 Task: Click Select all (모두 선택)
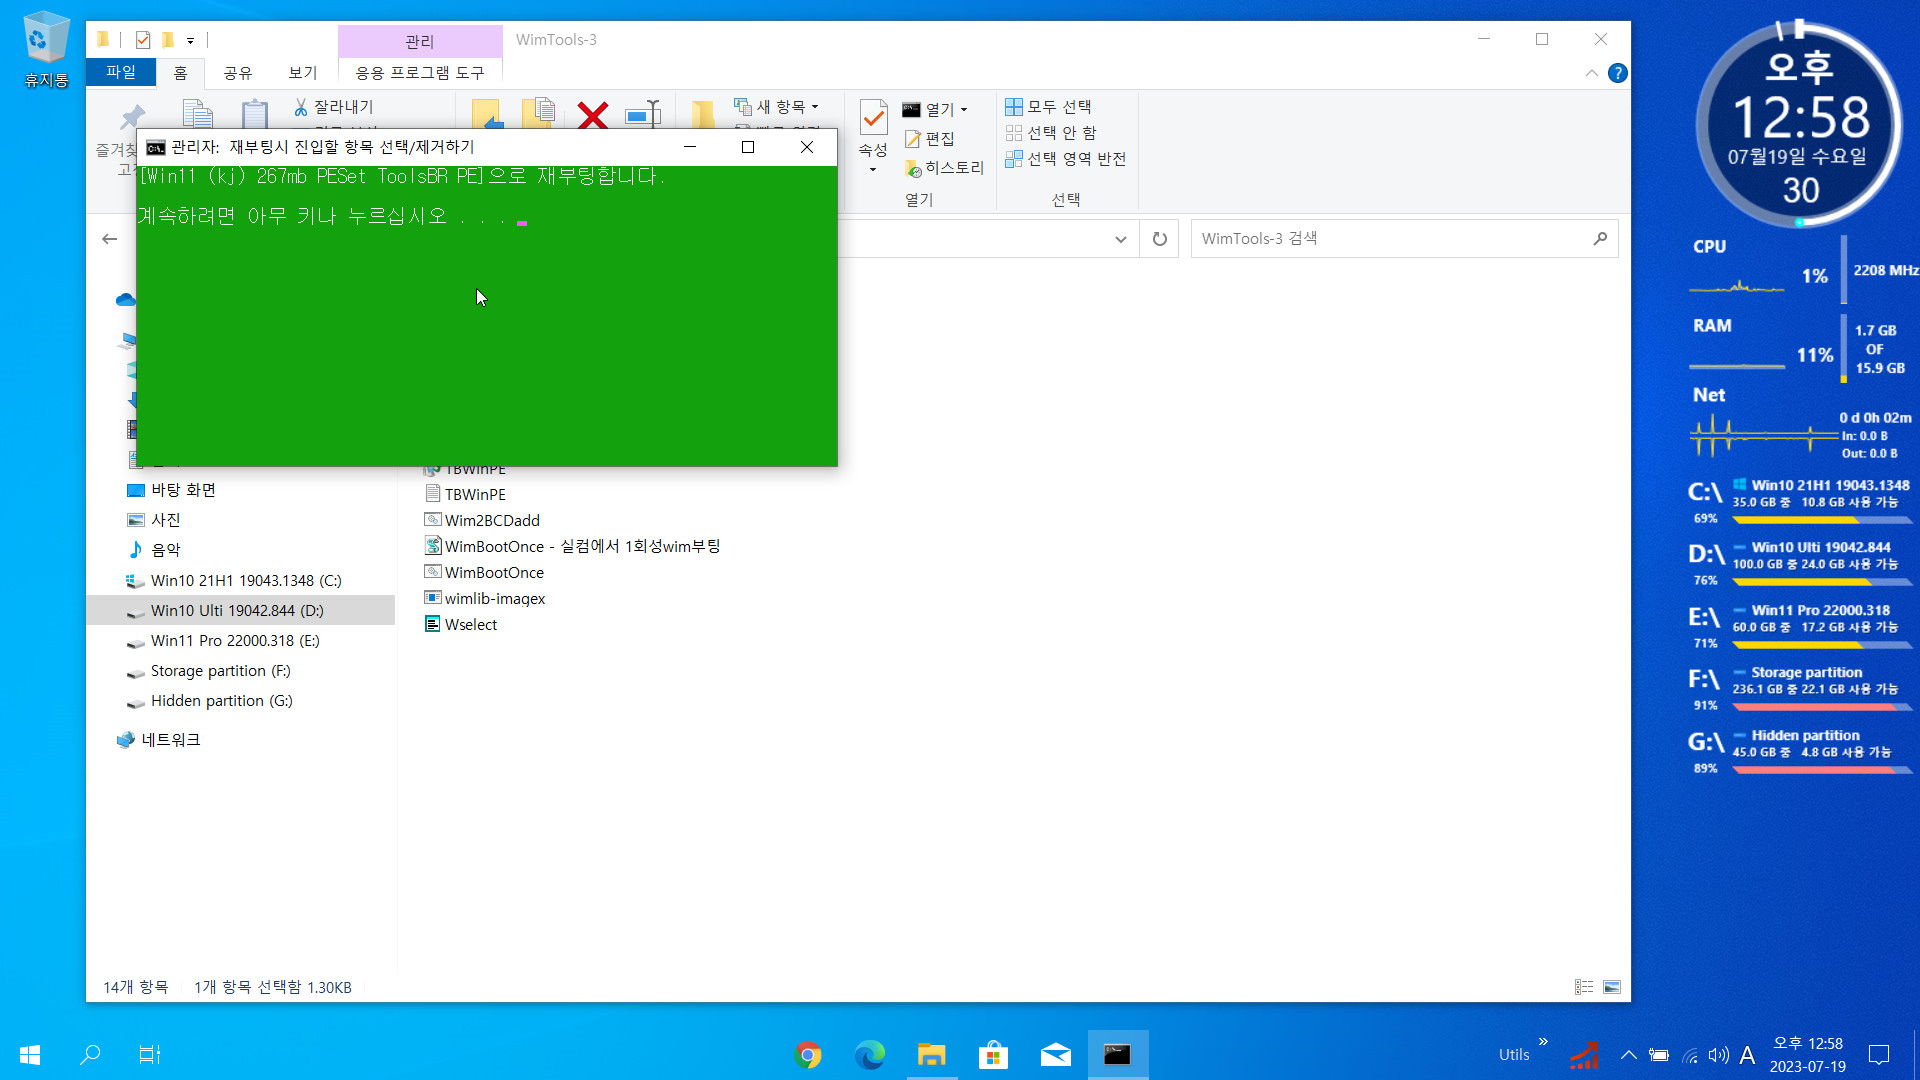tap(1048, 106)
